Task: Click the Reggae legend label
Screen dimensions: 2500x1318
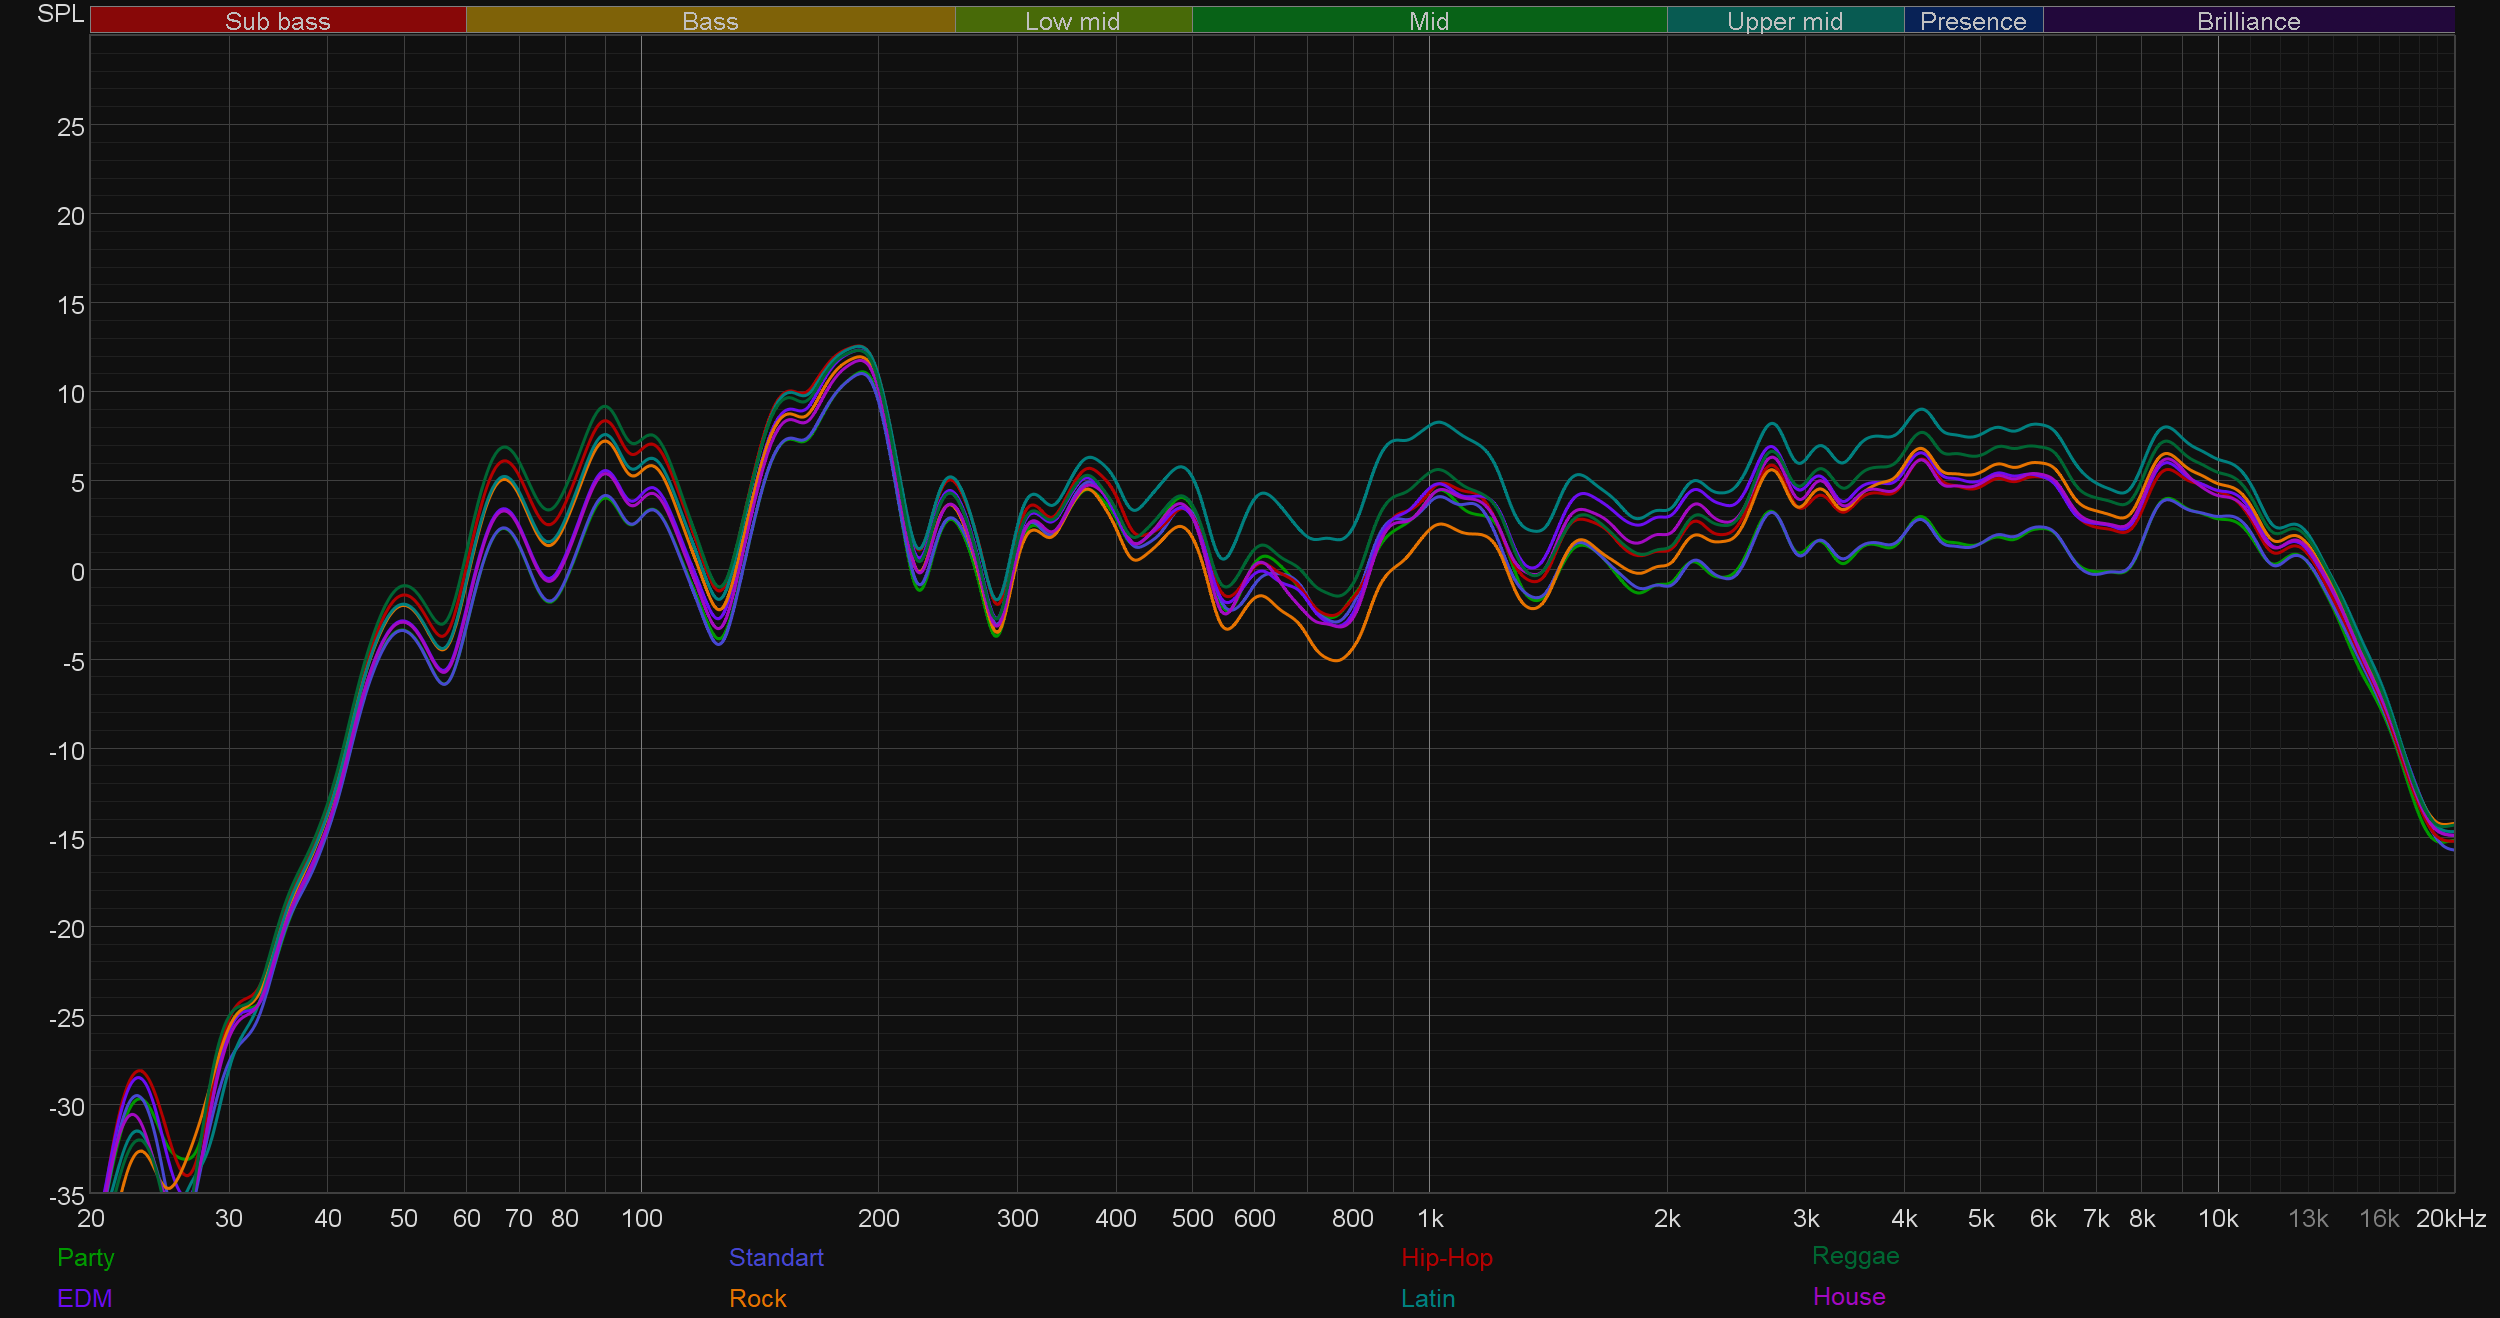Action: (1855, 1255)
